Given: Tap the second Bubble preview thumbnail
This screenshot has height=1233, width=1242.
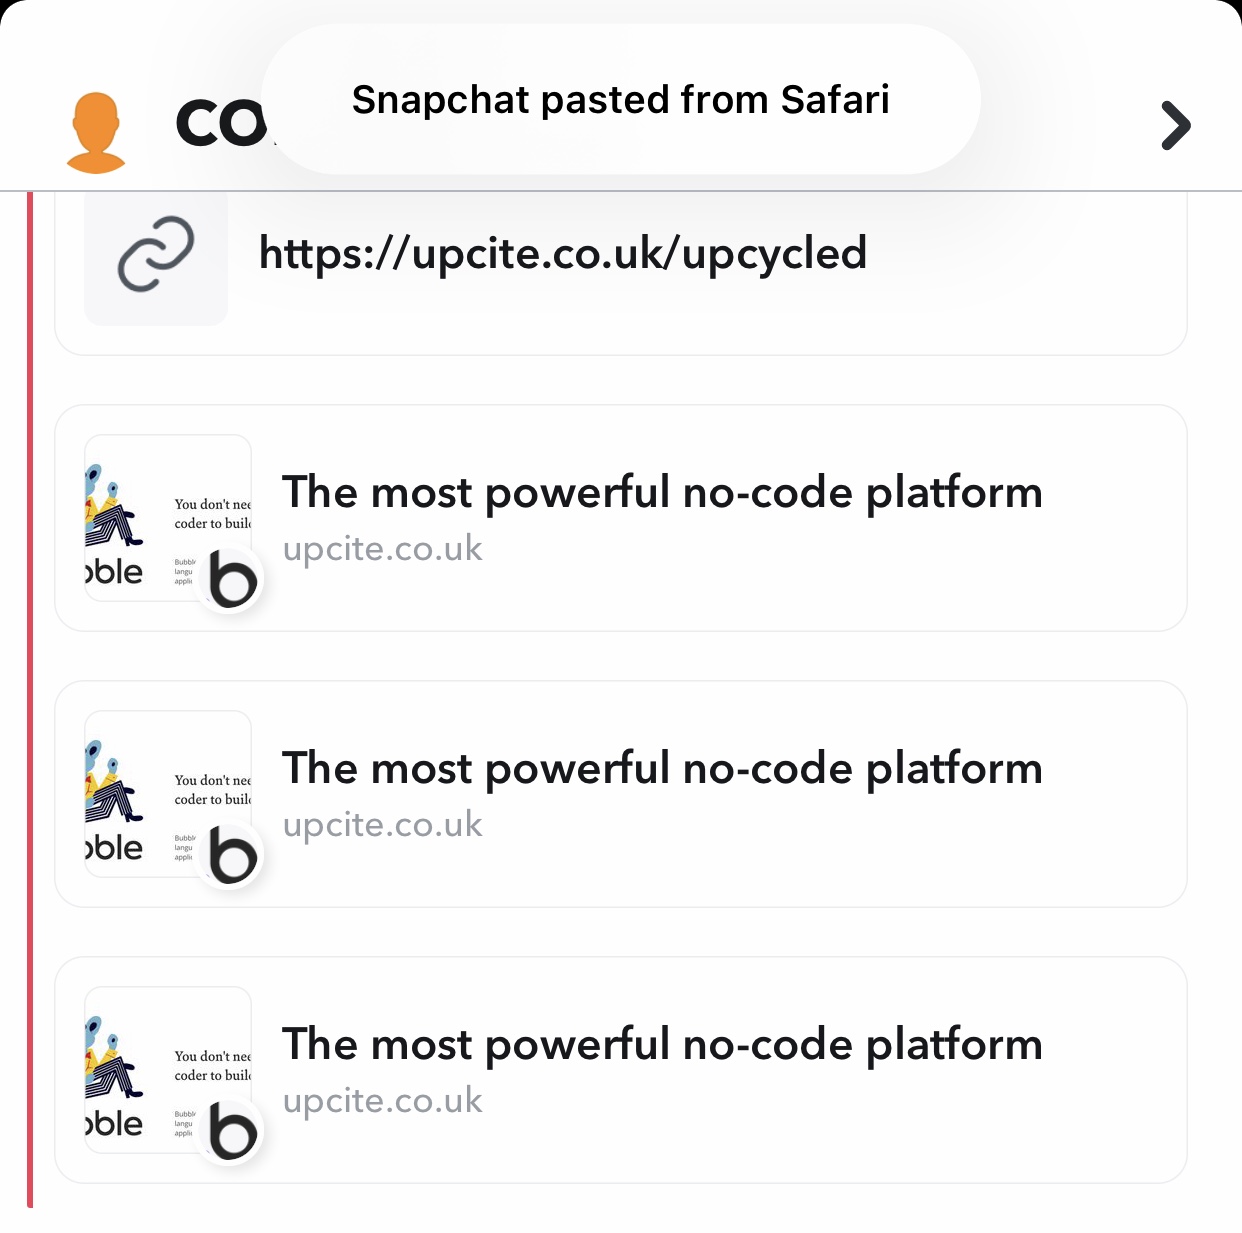Looking at the screenshot, I should pyautogui.click(x=168, y=794).
